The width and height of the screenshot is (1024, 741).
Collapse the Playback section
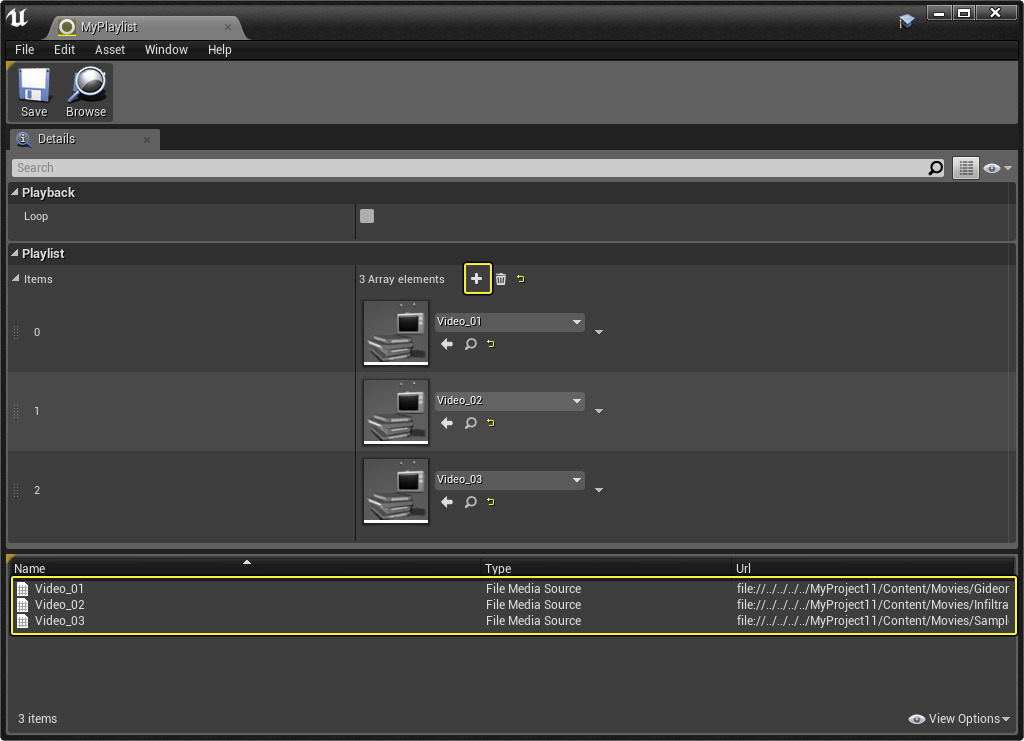15,193
